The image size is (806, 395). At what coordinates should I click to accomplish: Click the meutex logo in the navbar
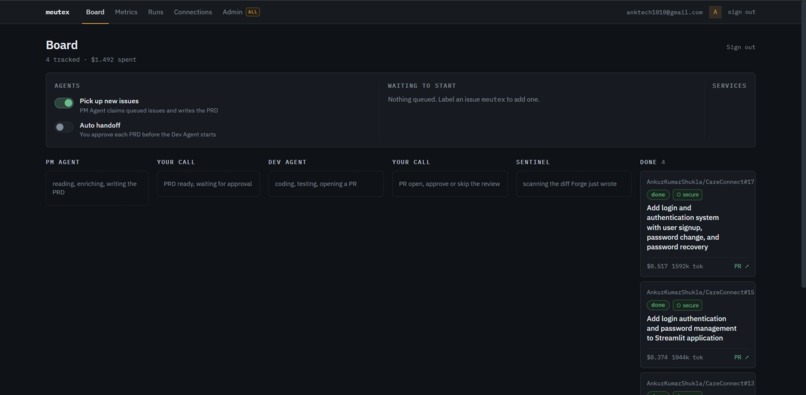57,12
